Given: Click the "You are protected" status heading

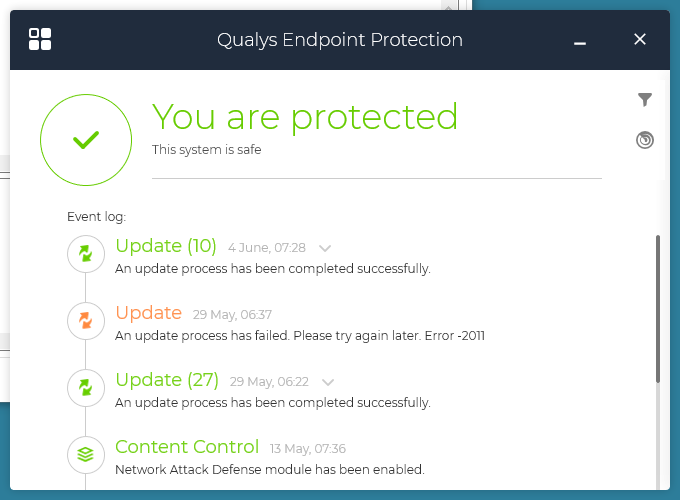Looking at the screenshot, I should (305, 117).
